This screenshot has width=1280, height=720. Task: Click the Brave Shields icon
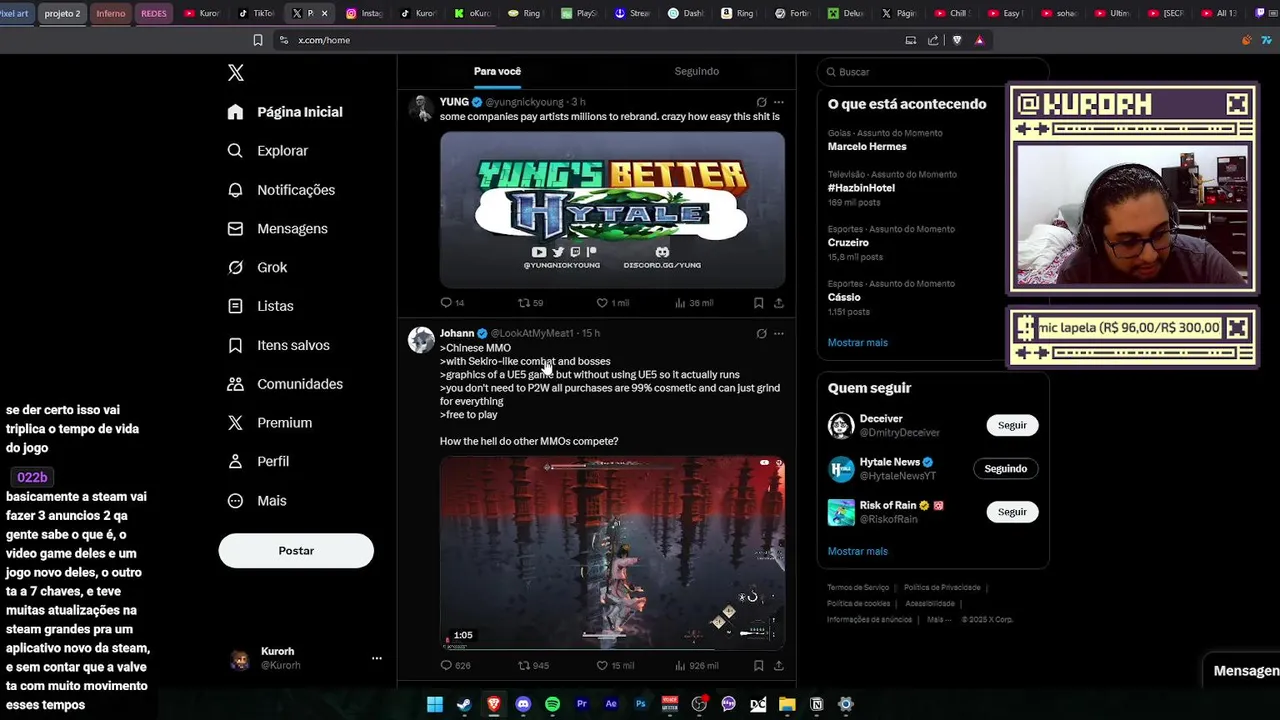point(956,40)
